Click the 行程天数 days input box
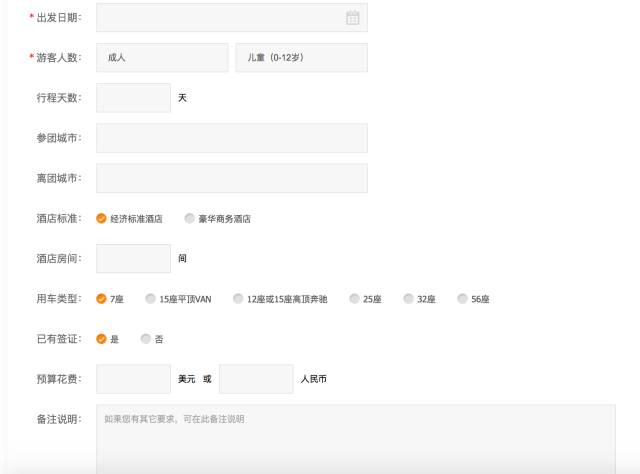 coord(133,98)
